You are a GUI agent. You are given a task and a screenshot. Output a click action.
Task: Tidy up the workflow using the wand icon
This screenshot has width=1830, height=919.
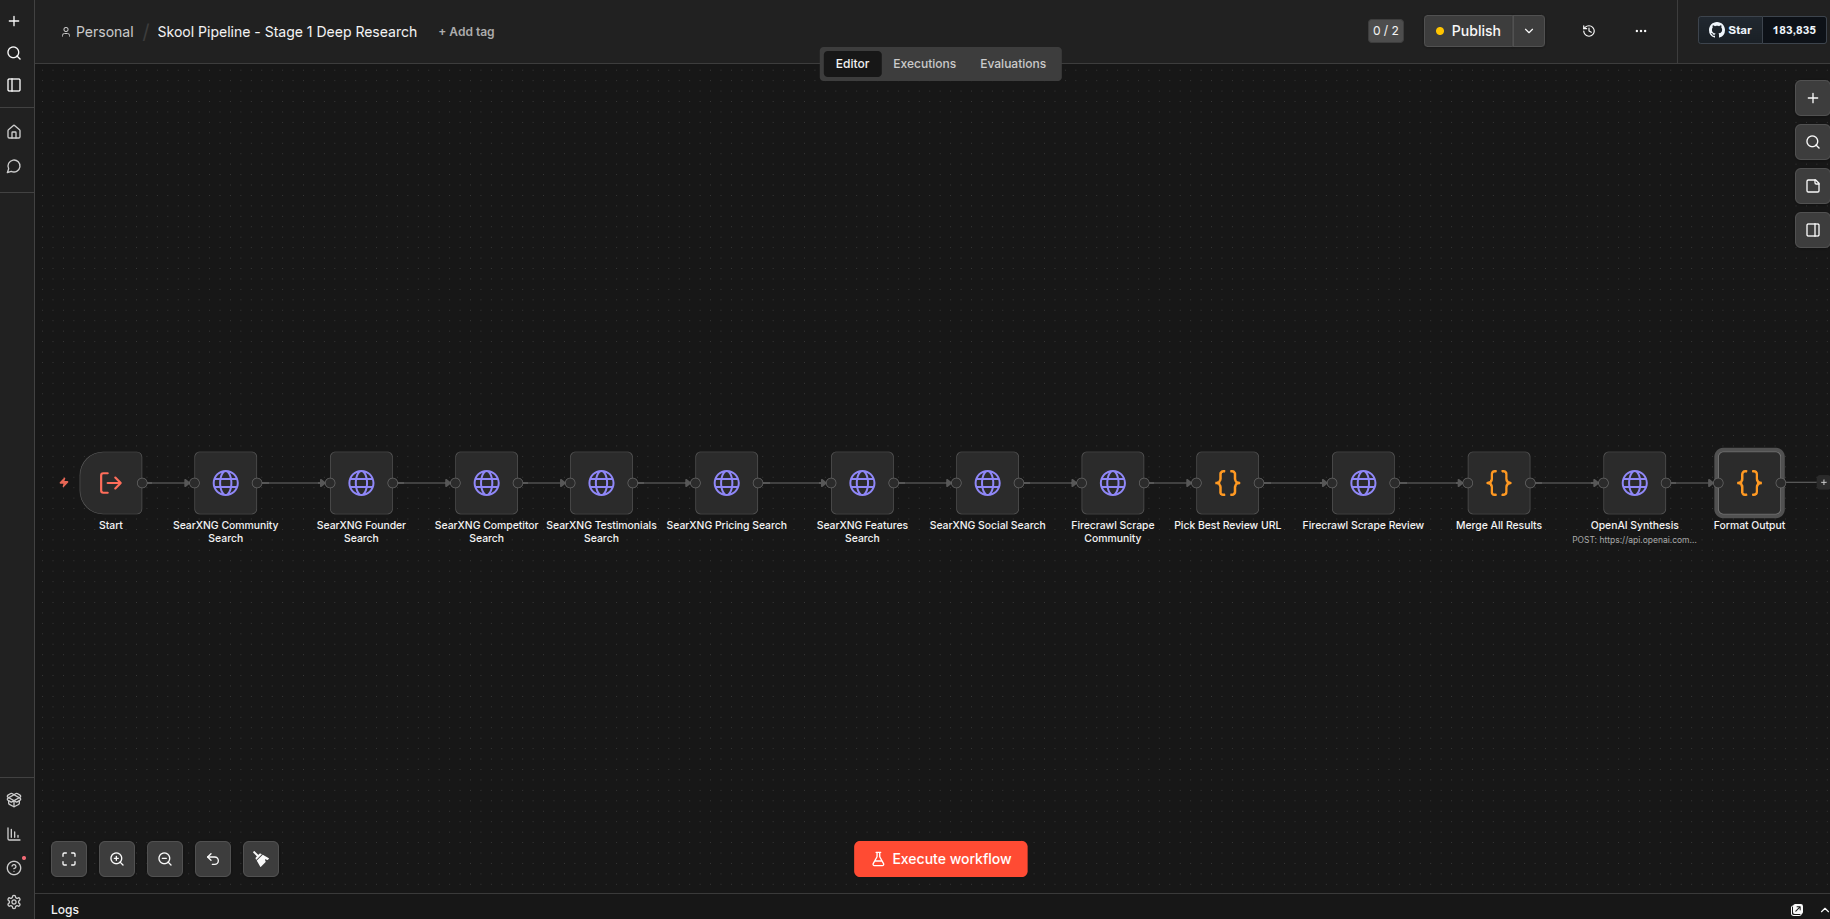[260, 858]
